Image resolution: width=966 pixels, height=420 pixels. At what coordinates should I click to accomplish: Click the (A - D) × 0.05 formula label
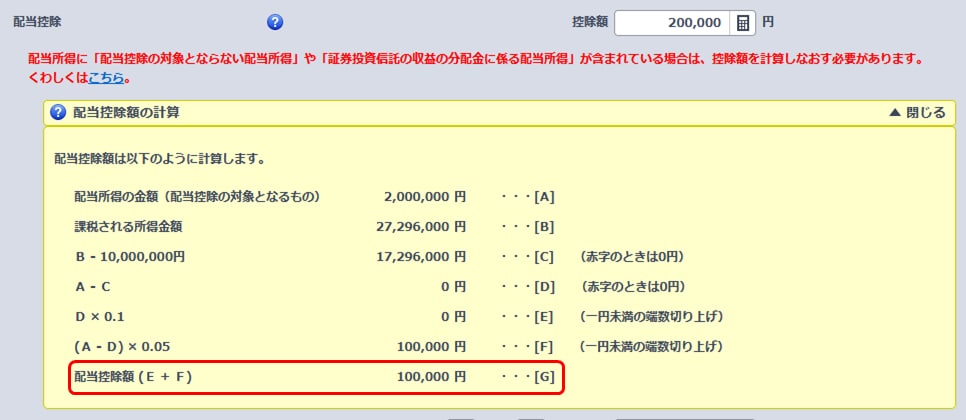(120, 347)
